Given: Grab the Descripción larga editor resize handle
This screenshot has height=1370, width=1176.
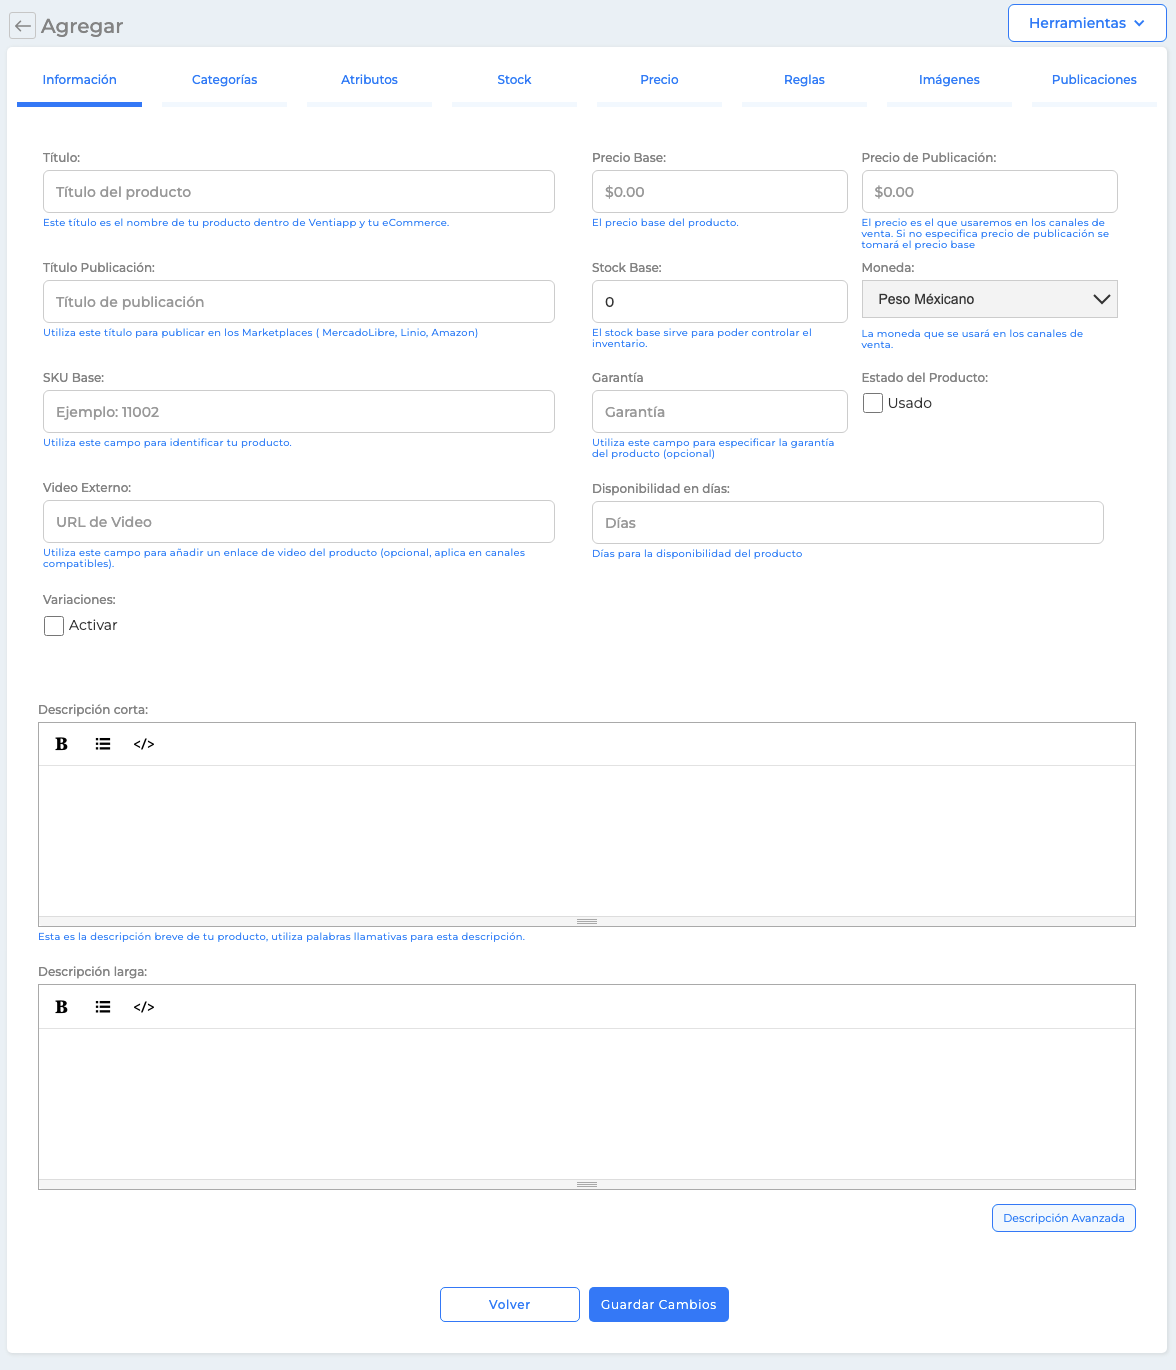Looking at the screenshot, I should click(587, 1184).
